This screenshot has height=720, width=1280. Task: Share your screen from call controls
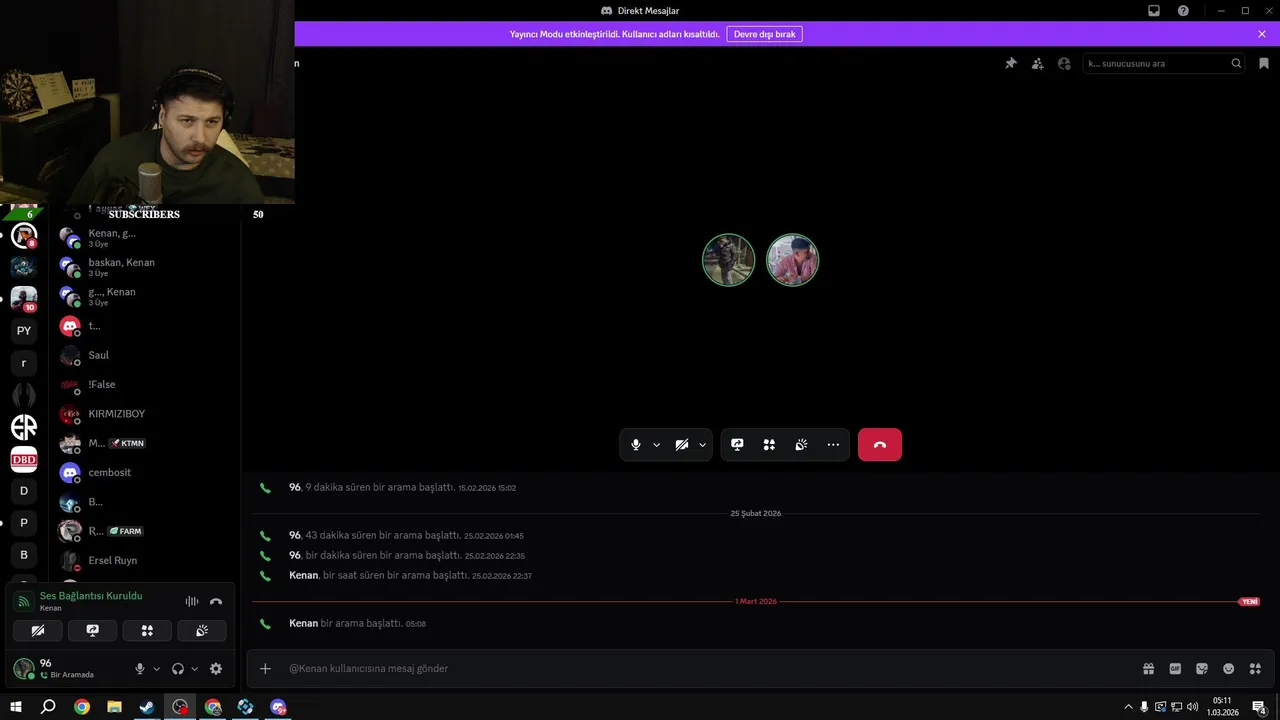(x=737, y=445)
